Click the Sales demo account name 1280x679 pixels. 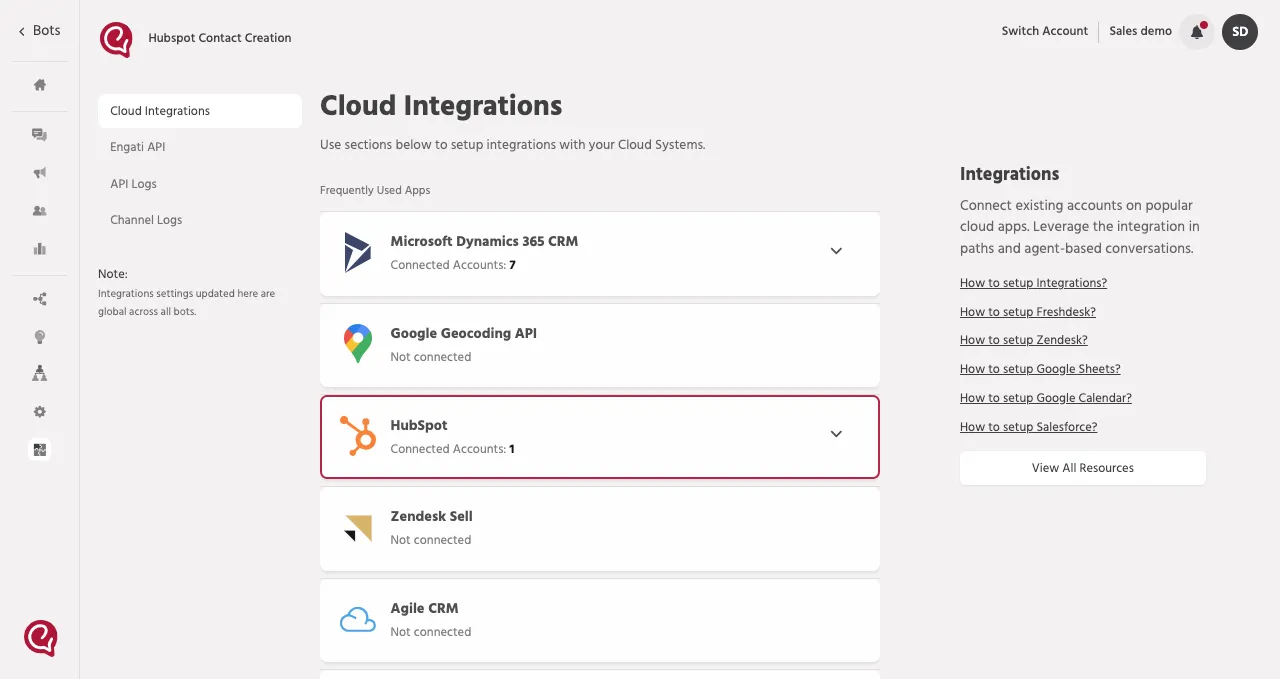(x=1140, y=31)
